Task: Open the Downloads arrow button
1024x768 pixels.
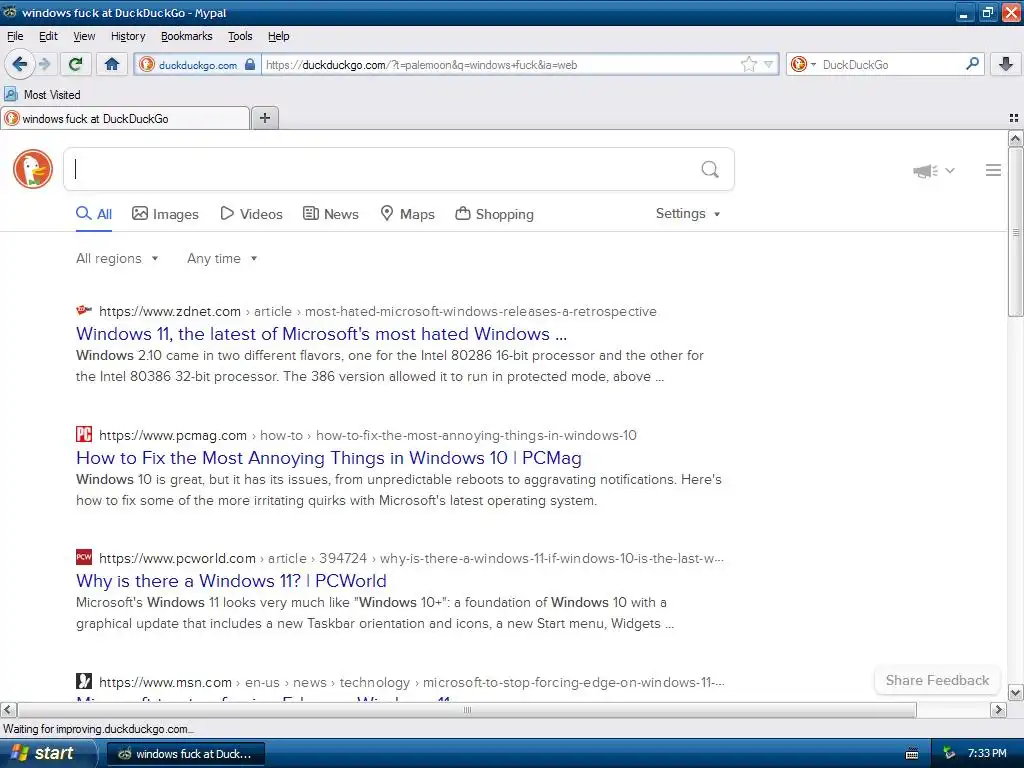Action: click(1006, 64)
